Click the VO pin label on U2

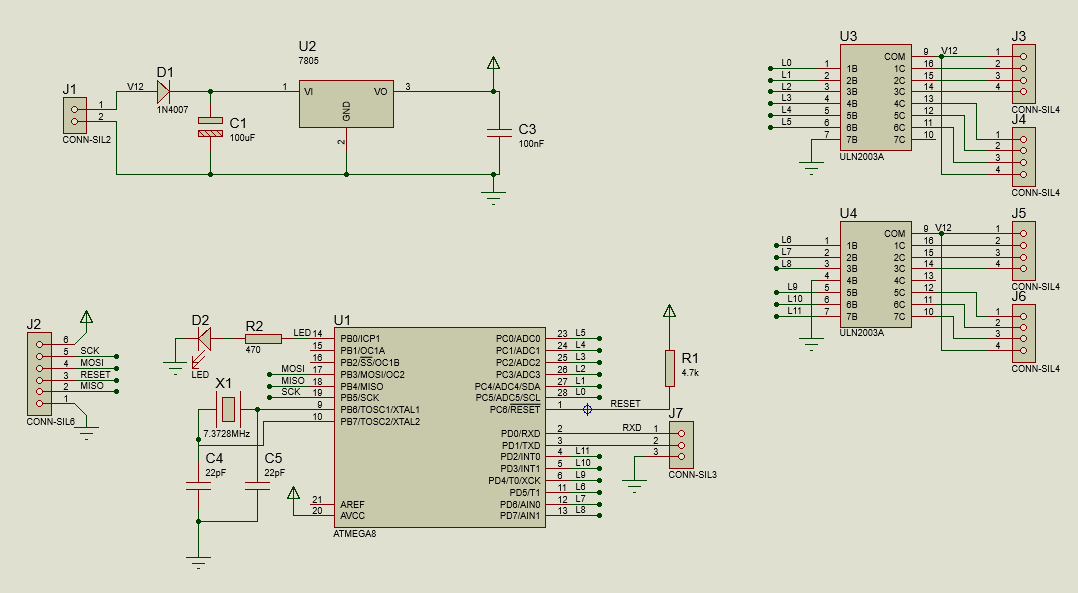(381, 91)
